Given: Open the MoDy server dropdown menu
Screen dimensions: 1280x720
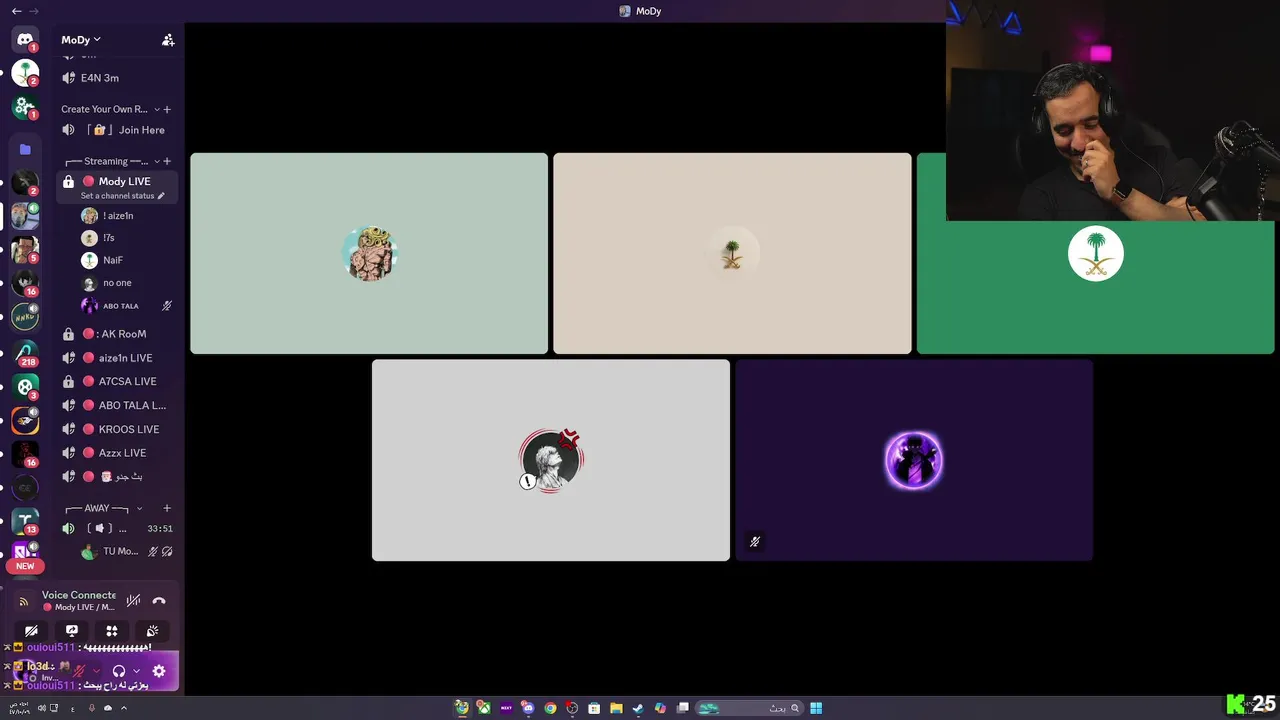Looking at the screenshot, I should pos(81,40).
